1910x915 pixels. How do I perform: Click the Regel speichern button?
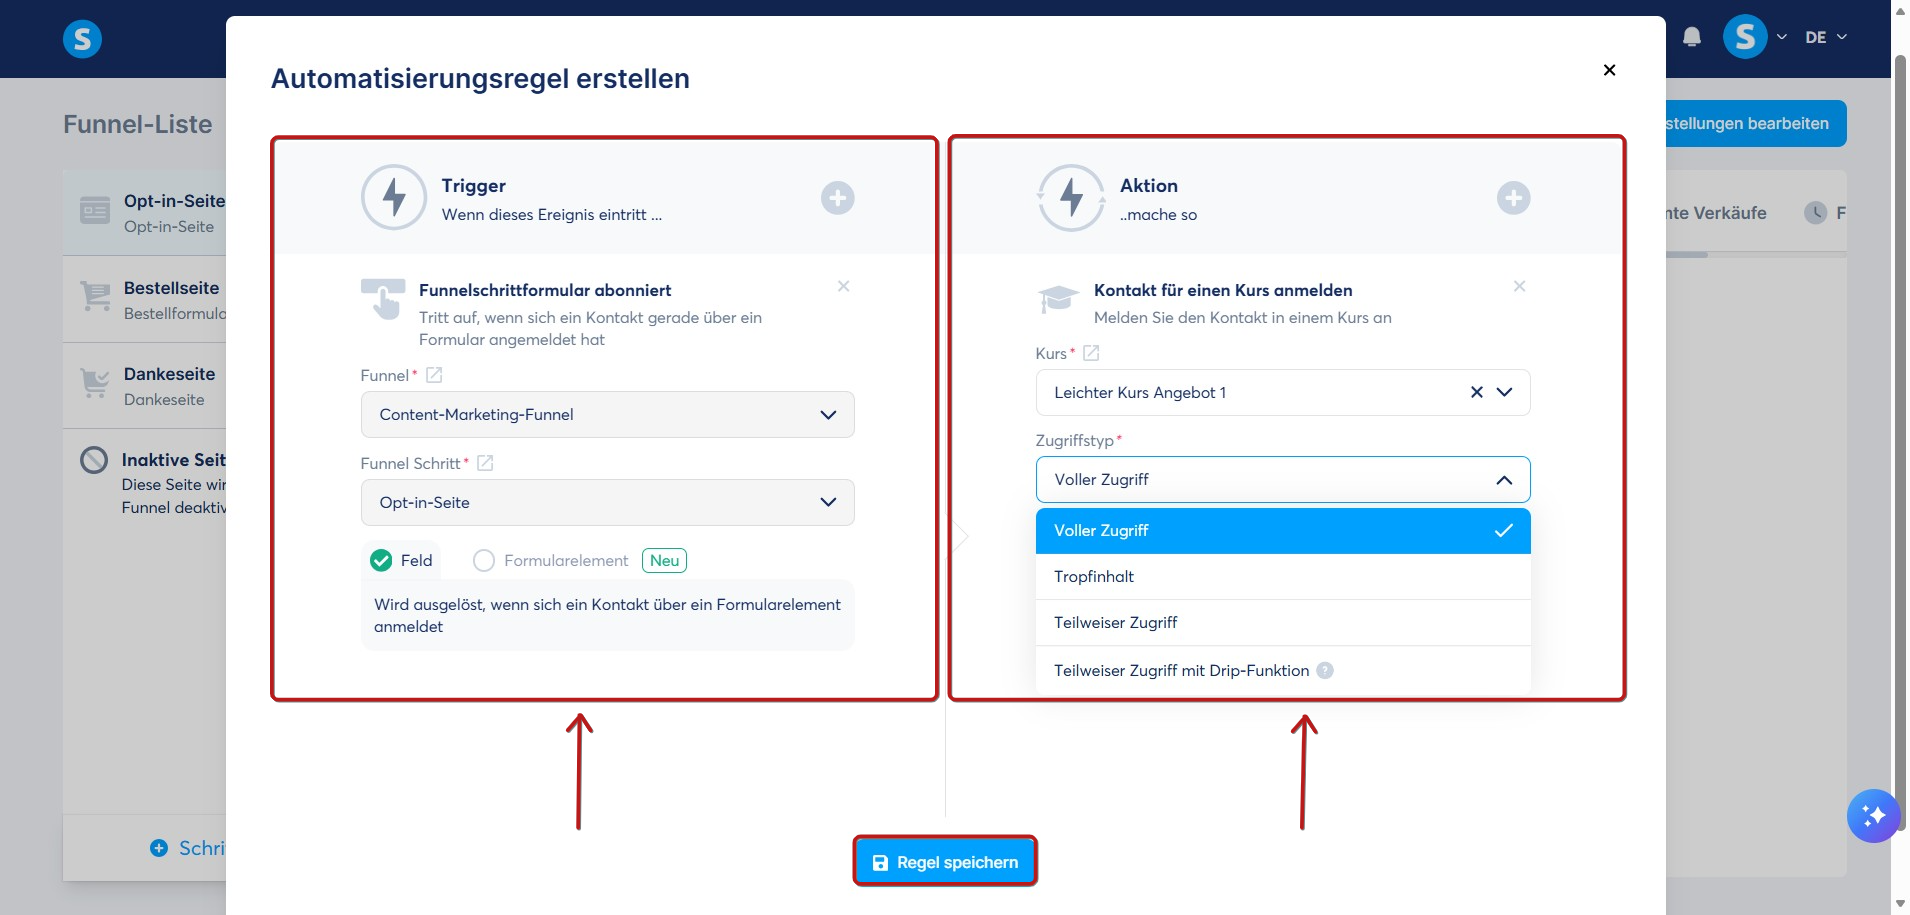click(945, 862)
